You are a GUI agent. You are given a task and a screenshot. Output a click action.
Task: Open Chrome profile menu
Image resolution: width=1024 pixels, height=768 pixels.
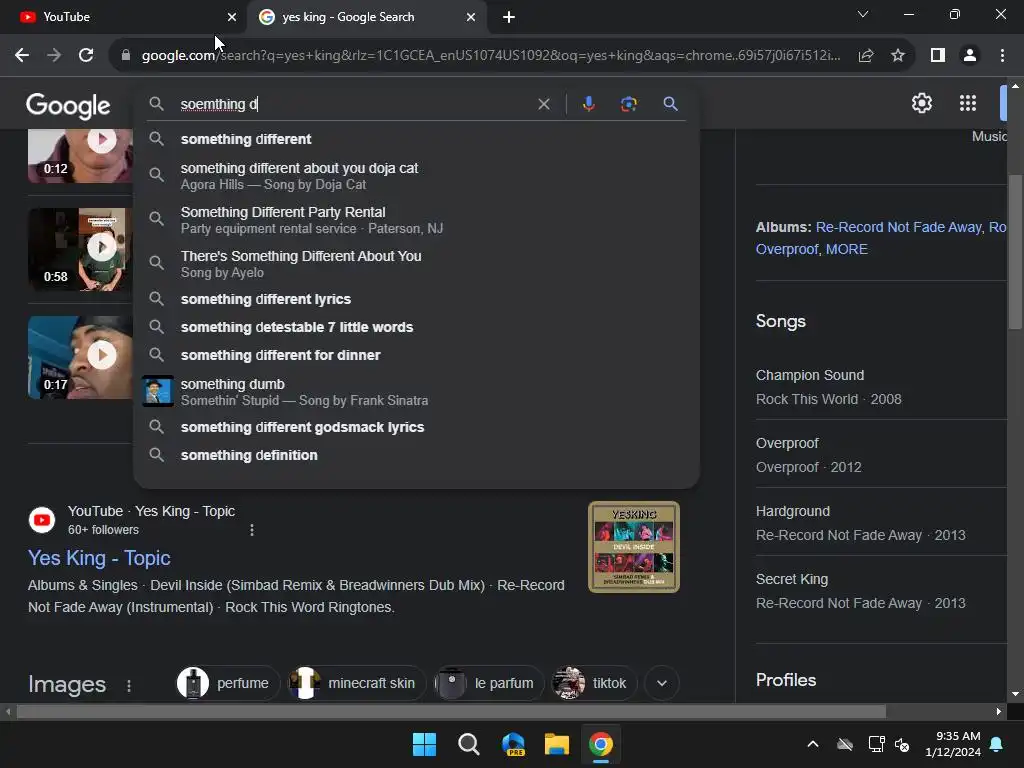click(x=970, y=55)
